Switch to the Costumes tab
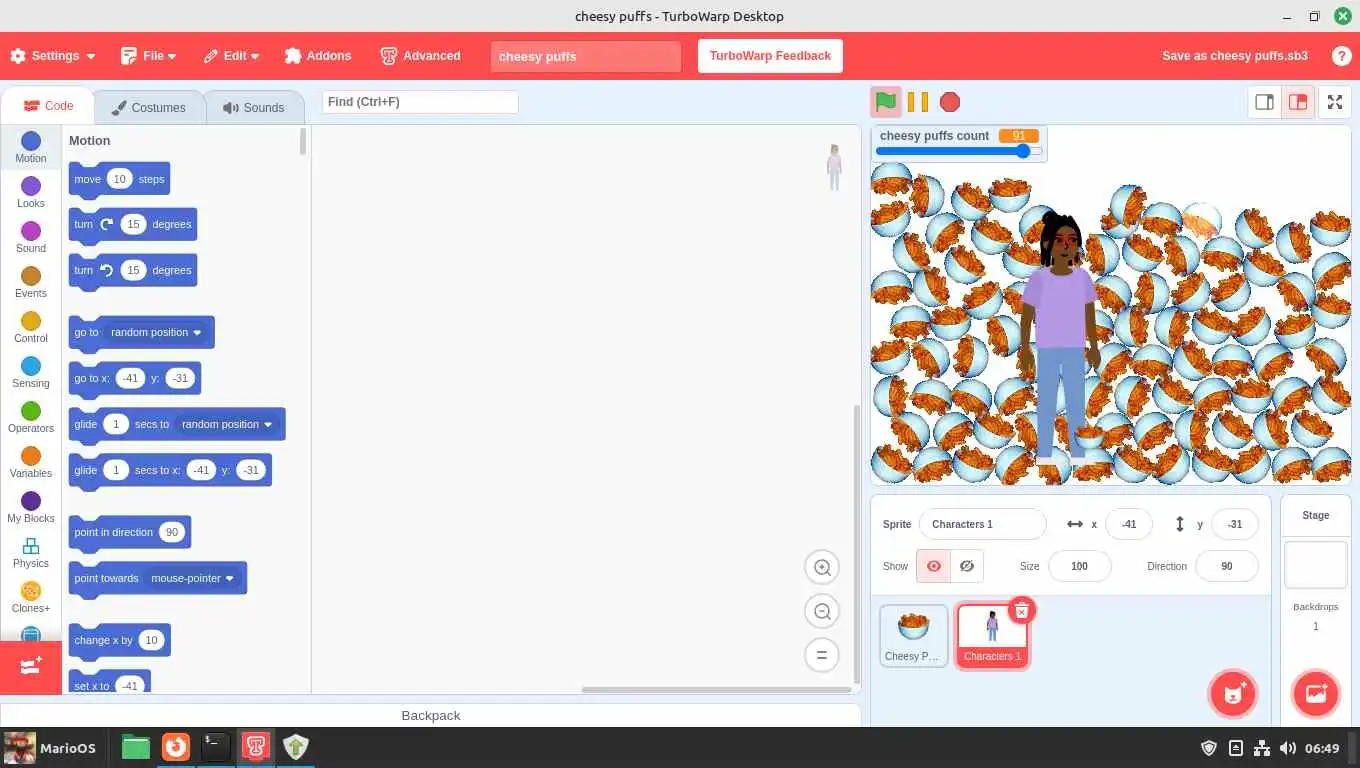1360x768 pixels. point(148,107)
